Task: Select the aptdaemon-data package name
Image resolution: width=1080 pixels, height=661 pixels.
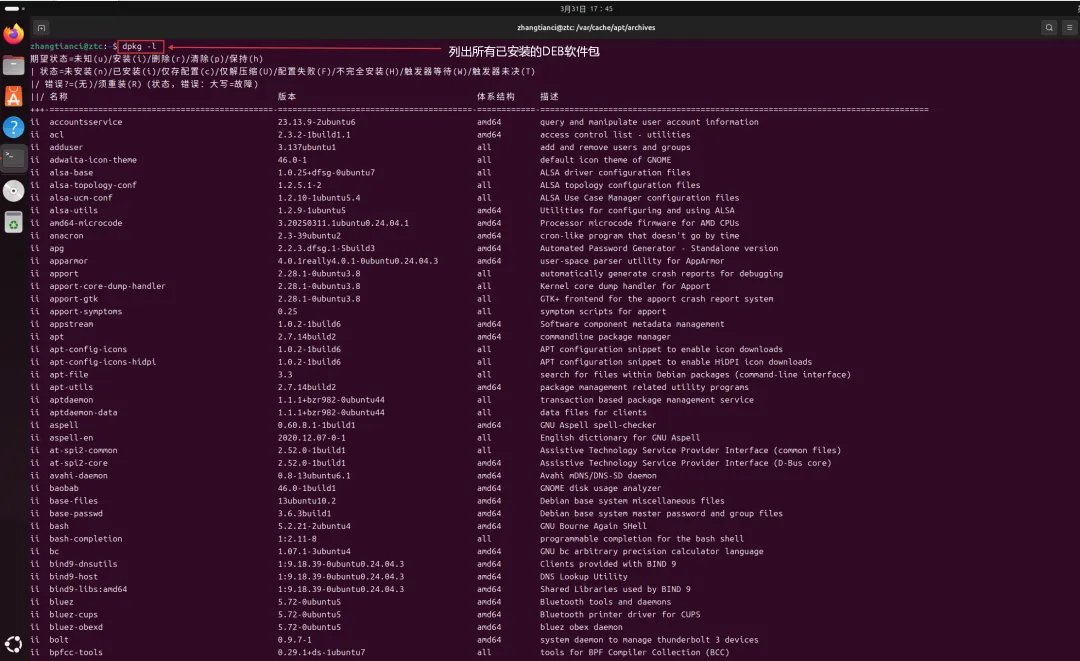Action: 83,412
